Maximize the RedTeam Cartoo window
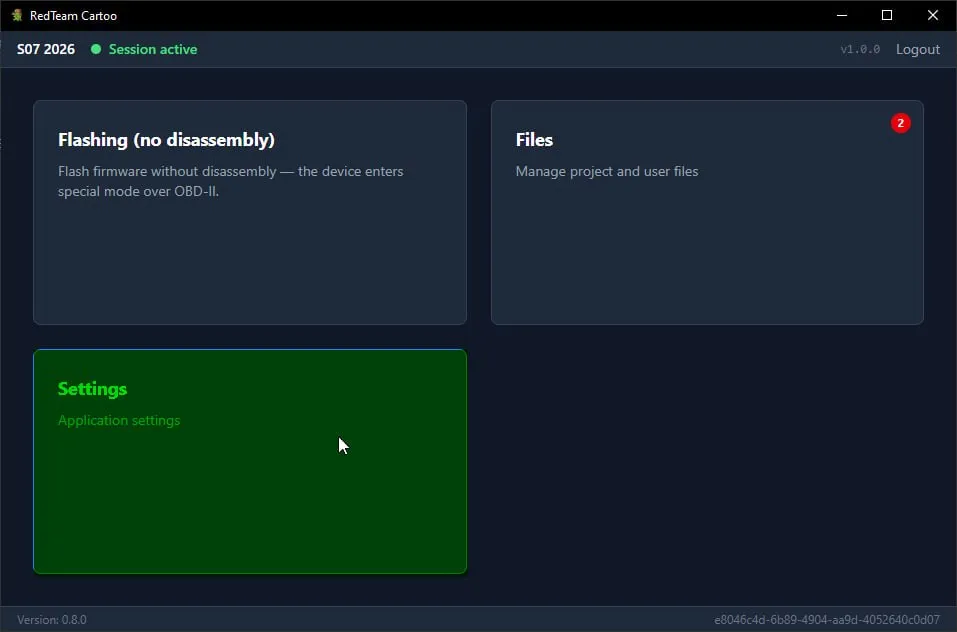957x632 pixels. [x=887, y=15]
